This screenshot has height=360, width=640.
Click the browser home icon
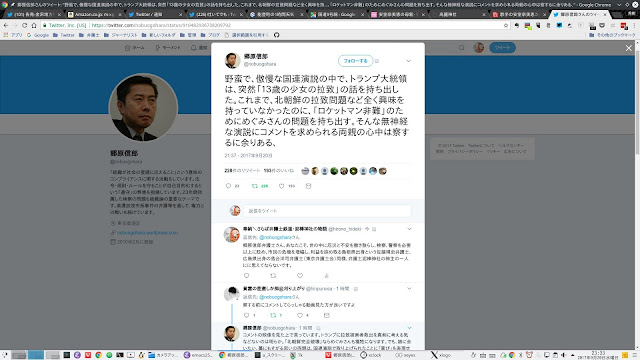click(34, 25)
